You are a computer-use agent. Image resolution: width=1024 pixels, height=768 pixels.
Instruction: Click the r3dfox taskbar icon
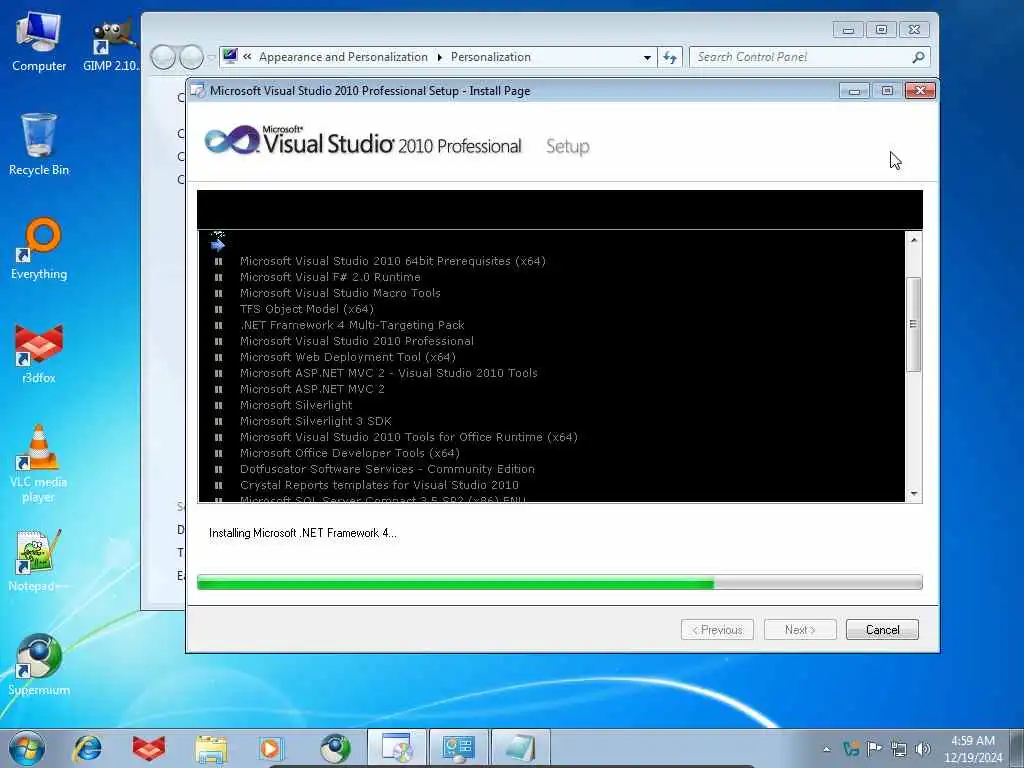coord(149,748)
